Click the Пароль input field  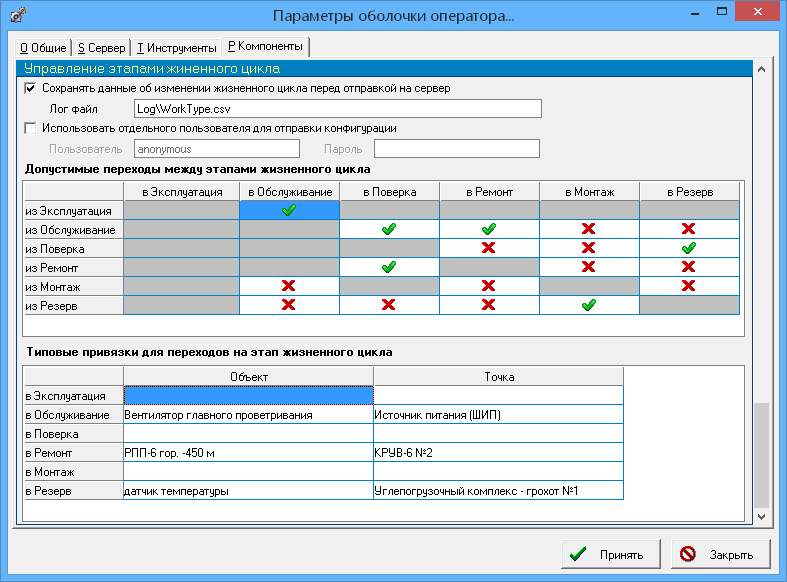[457, 149]
